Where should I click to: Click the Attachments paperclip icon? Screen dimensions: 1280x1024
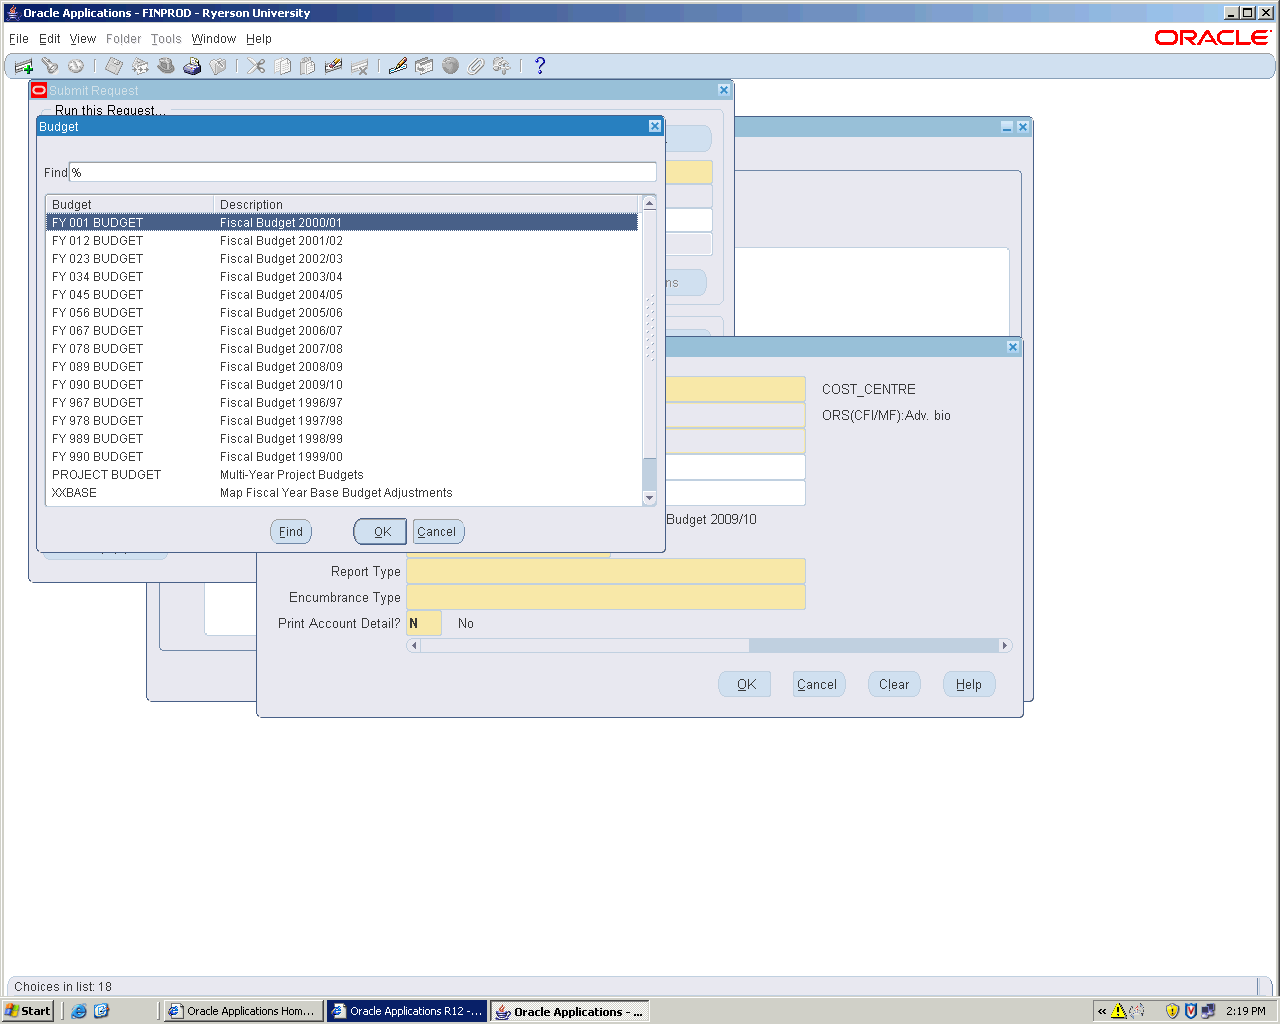coord(476,66)
